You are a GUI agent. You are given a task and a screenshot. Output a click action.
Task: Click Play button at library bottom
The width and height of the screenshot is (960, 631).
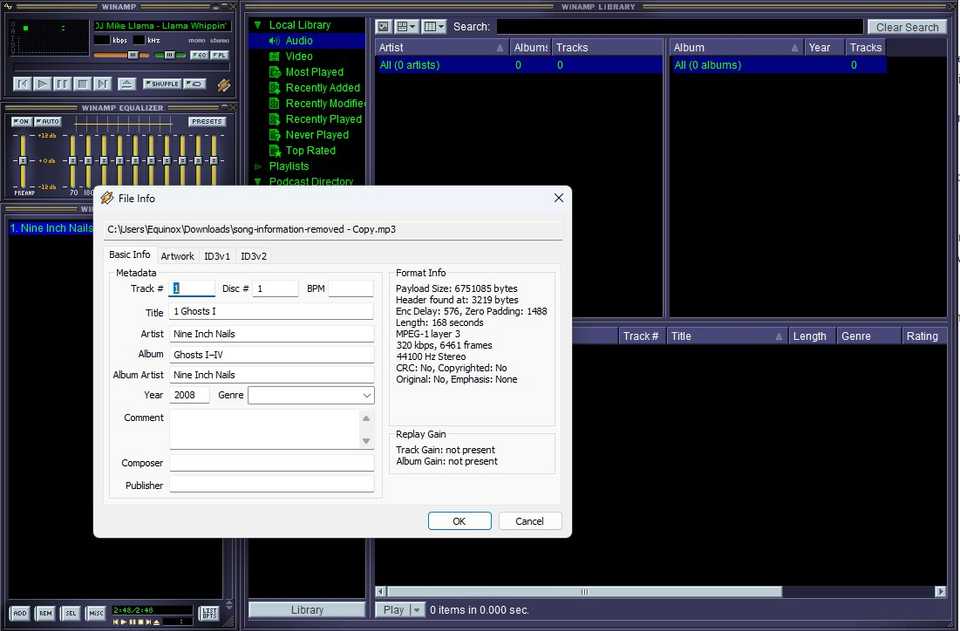[393, 610]
